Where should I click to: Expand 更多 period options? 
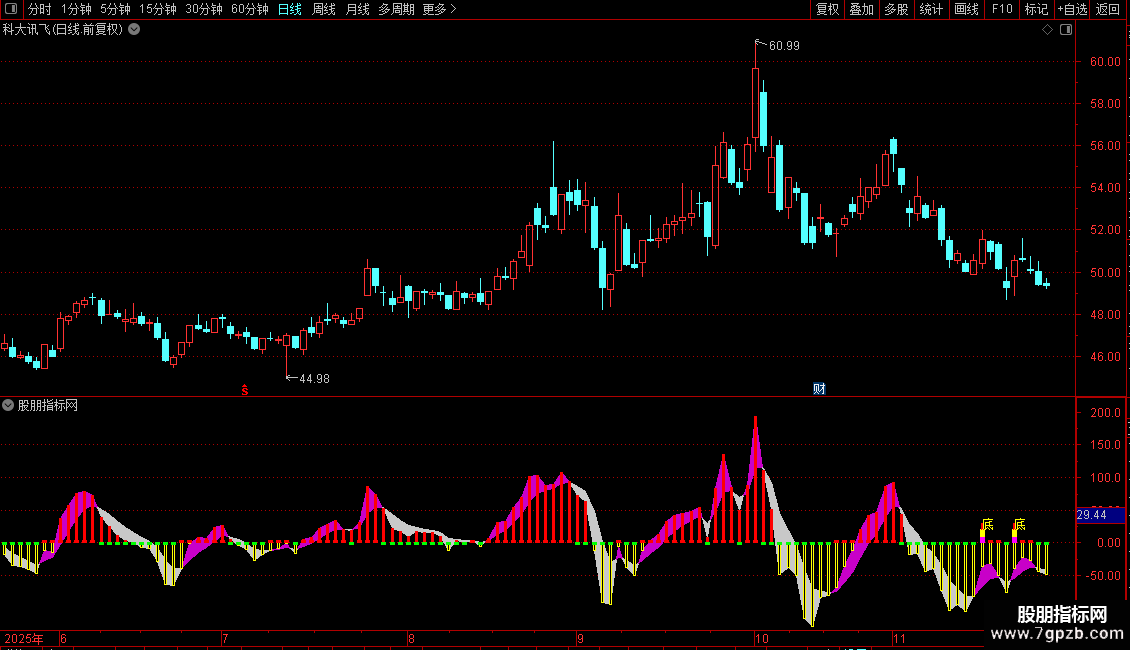coord(439,9)
